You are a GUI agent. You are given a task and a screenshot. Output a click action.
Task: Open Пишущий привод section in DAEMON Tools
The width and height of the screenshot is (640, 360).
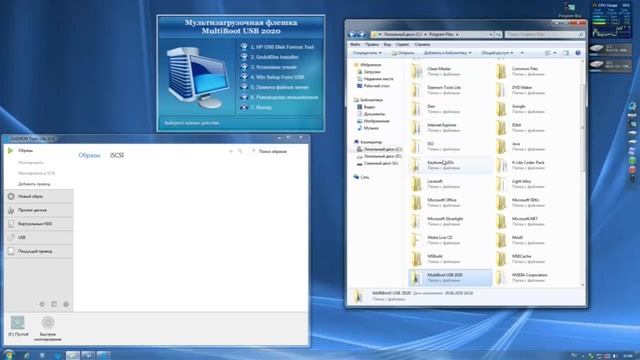tap(39, 251)
